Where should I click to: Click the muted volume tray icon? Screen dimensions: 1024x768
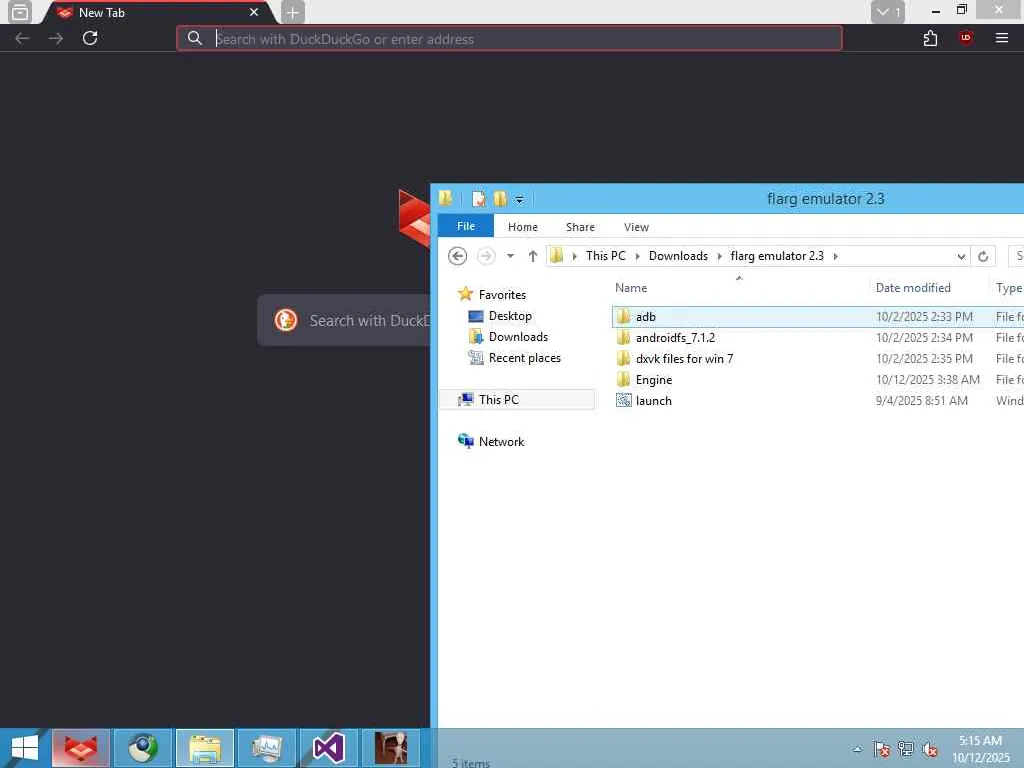tap(930, 749)
